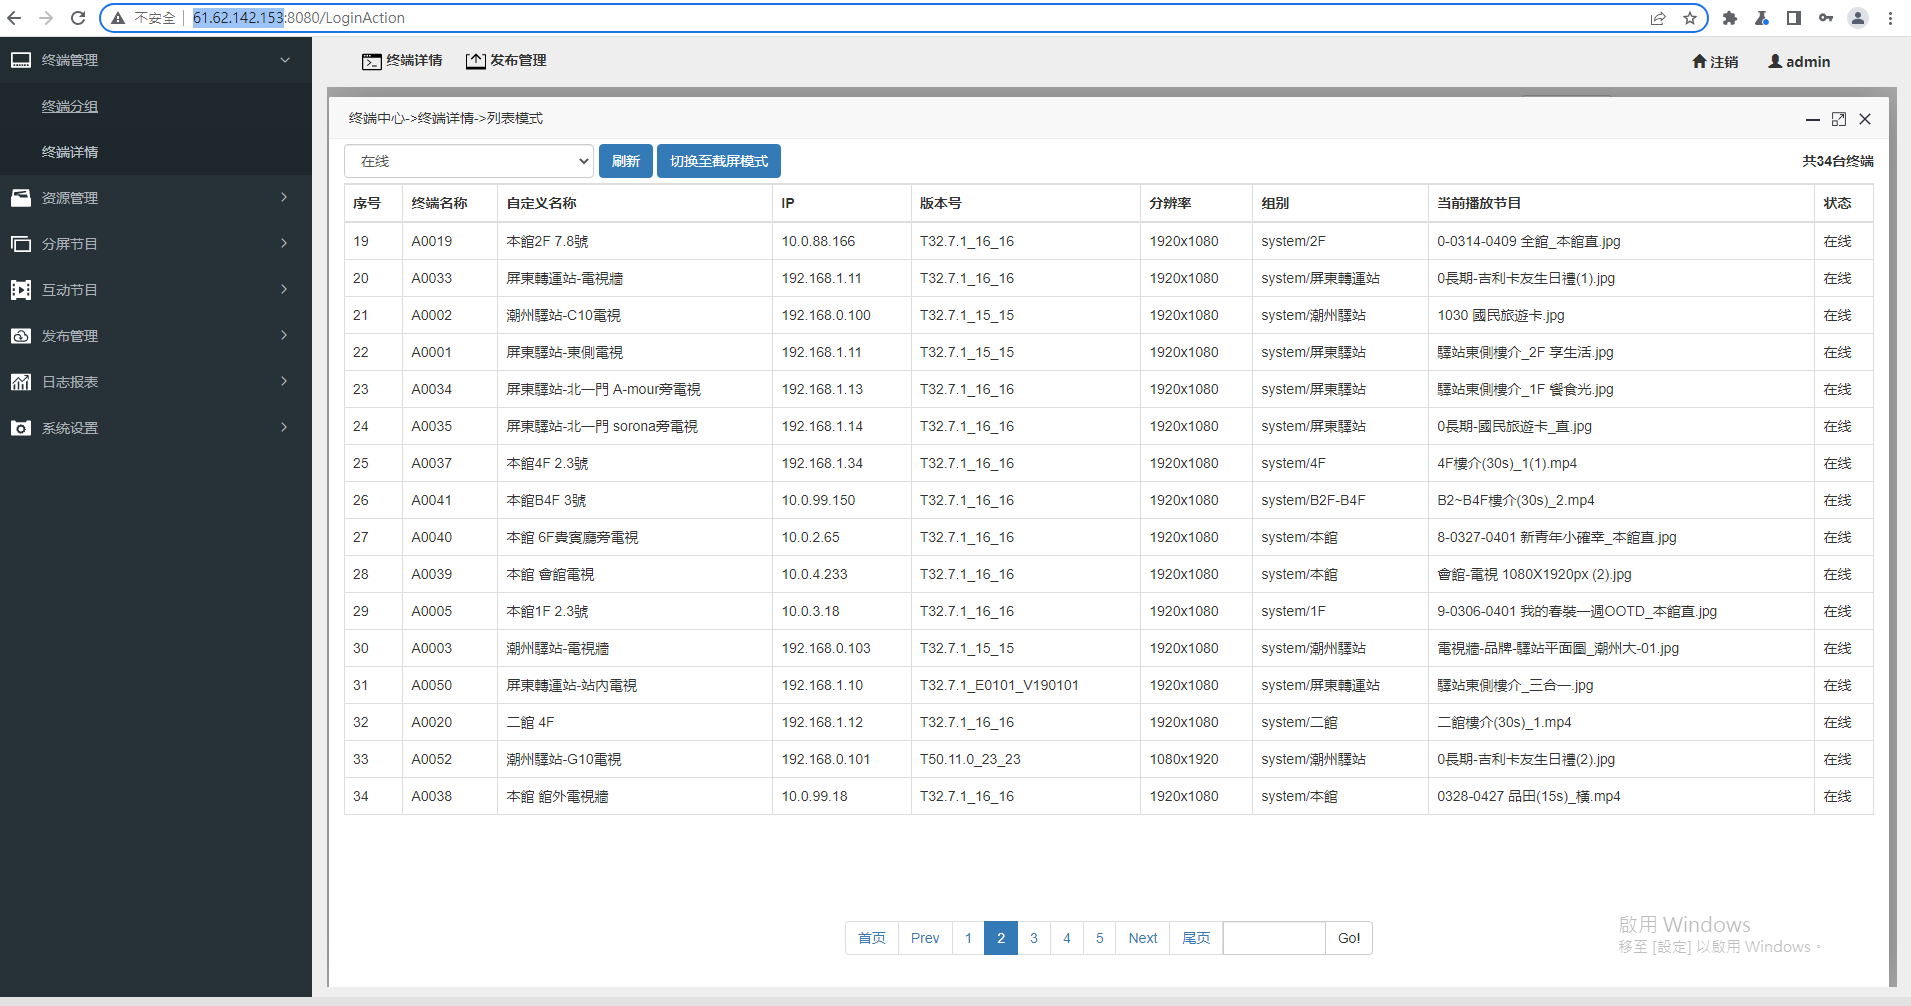1911x1006 pixels.
Task: Click version cell T50.11.0_23_23
Action: 970,759
